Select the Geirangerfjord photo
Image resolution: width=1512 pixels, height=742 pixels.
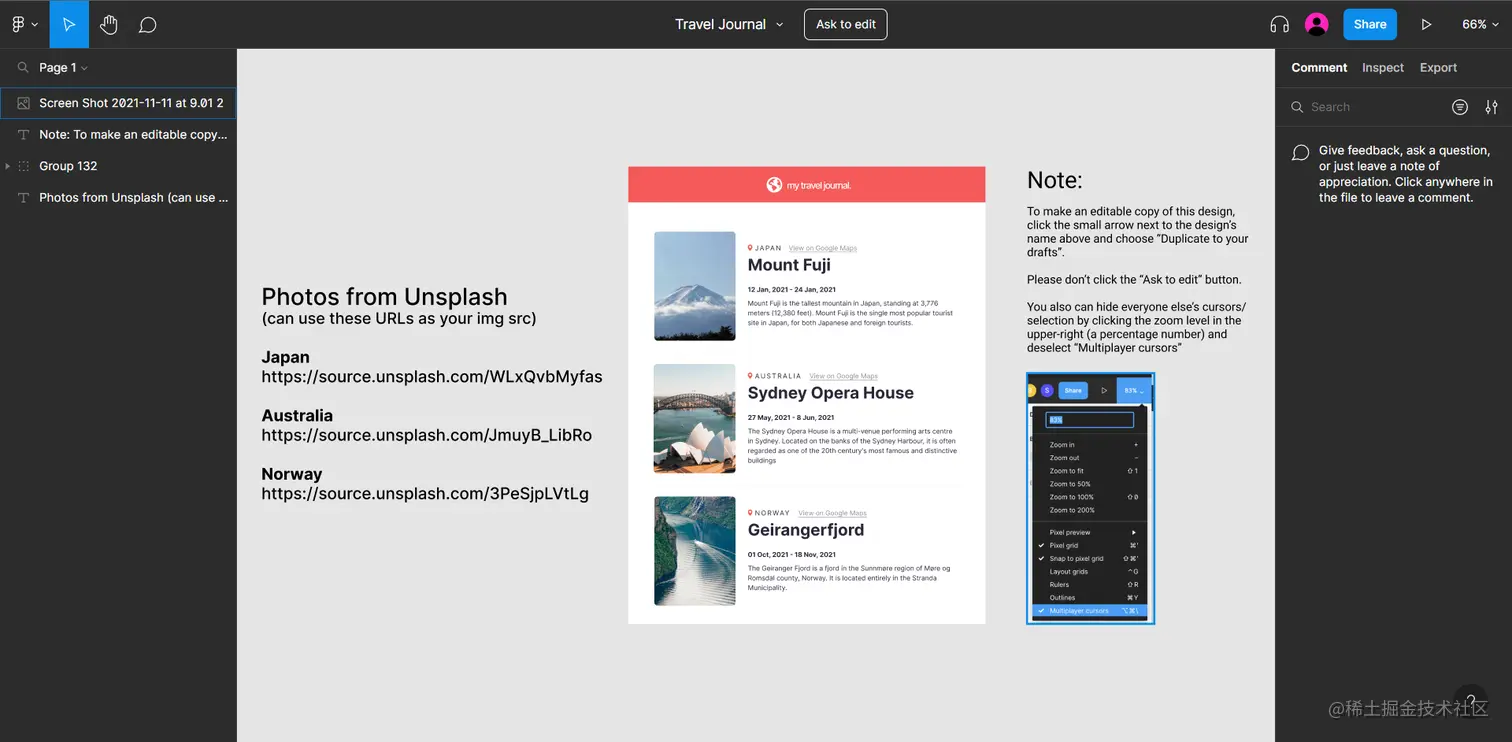(695, 551)
